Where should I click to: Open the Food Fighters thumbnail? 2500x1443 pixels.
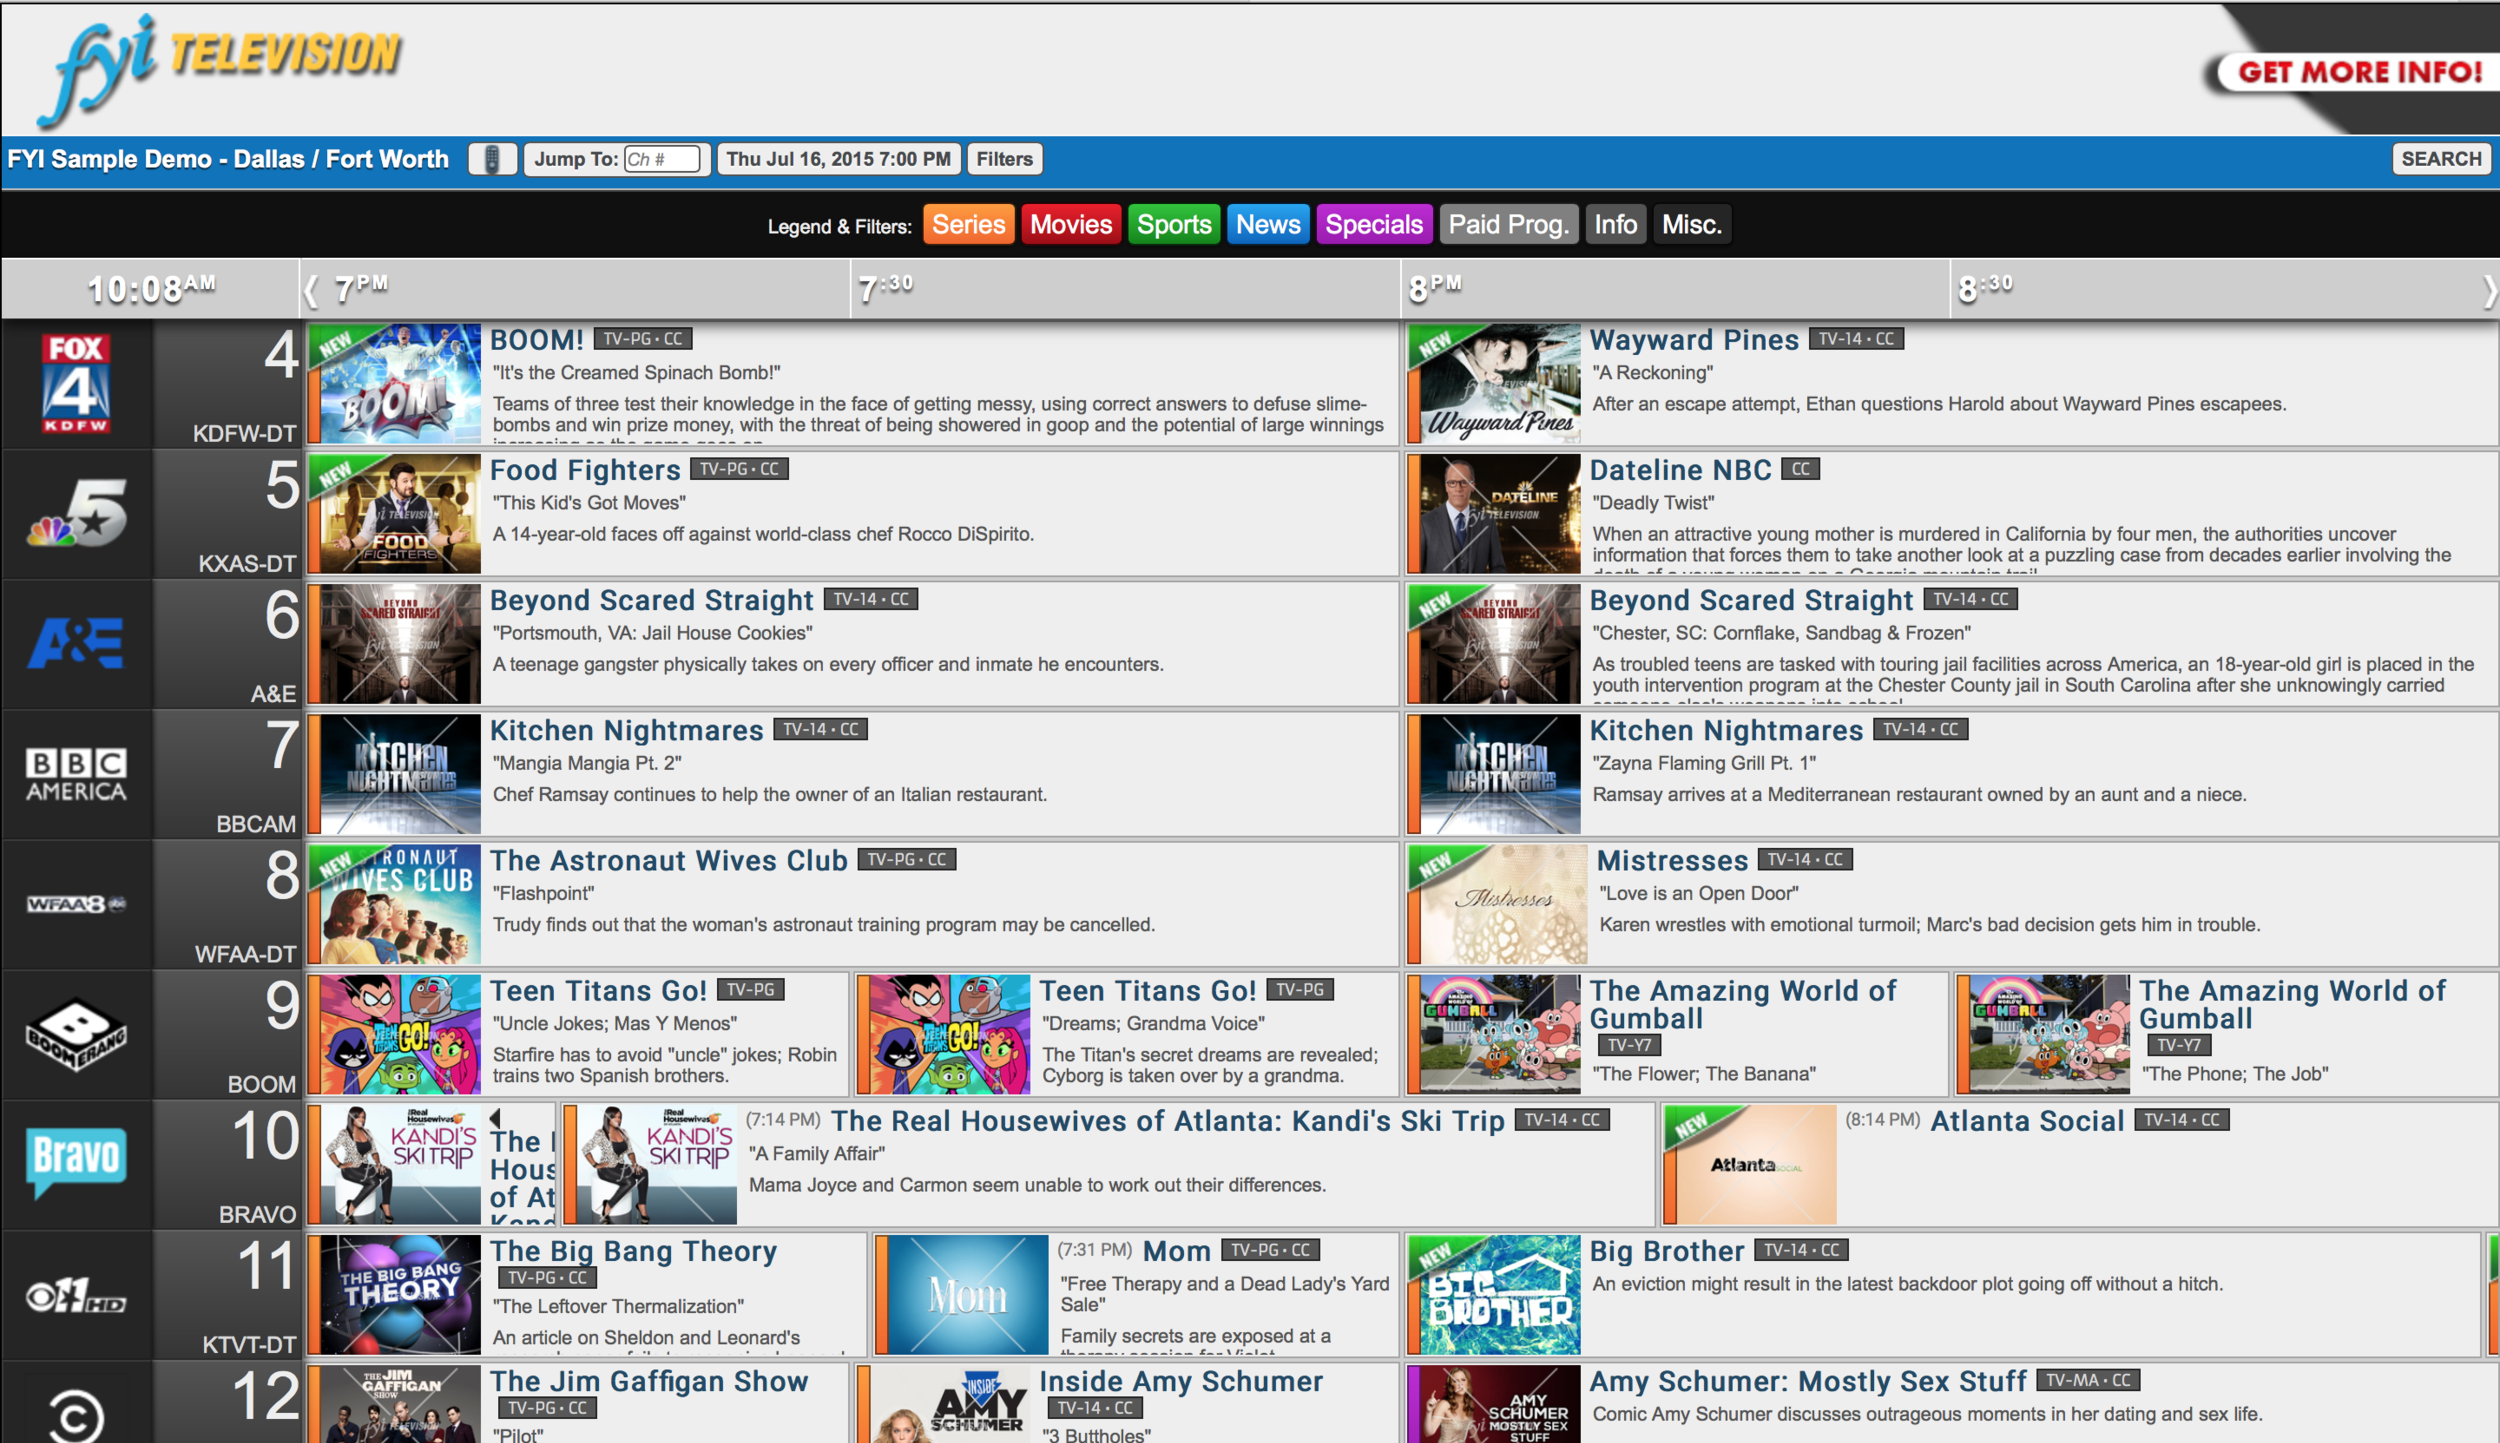pos(401,513)
